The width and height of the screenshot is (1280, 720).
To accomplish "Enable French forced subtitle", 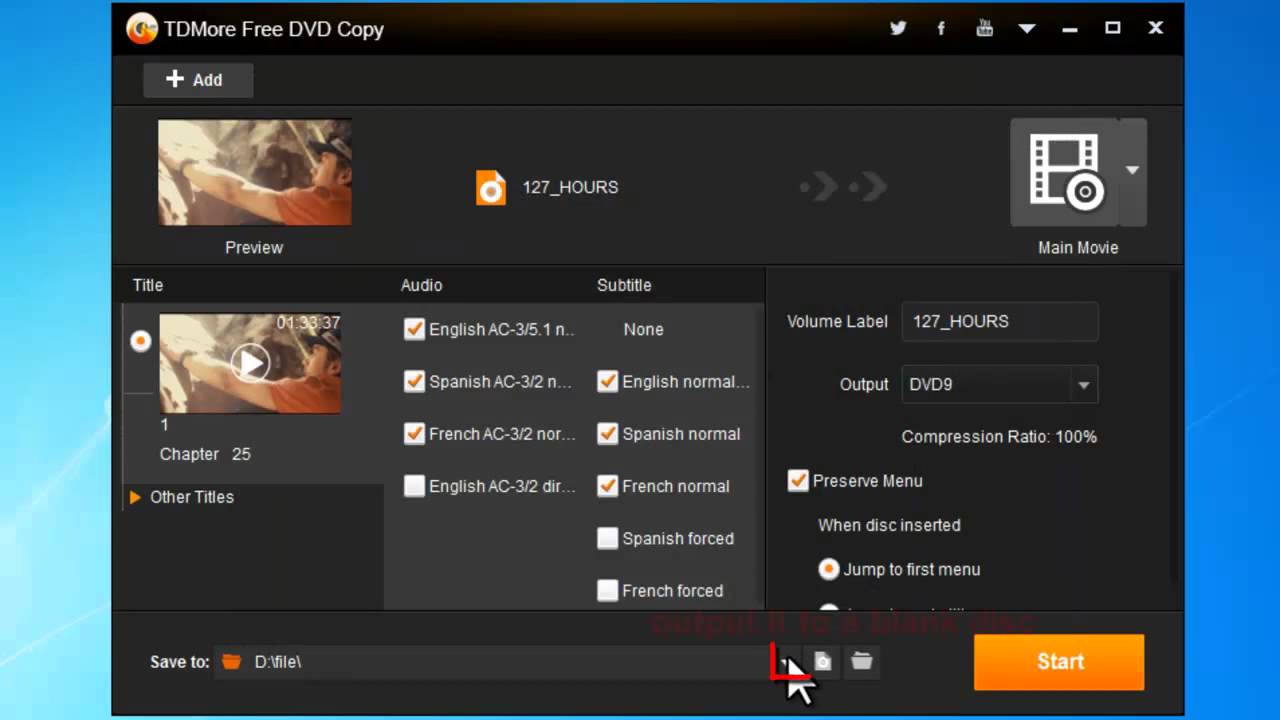I will (607, 590).
